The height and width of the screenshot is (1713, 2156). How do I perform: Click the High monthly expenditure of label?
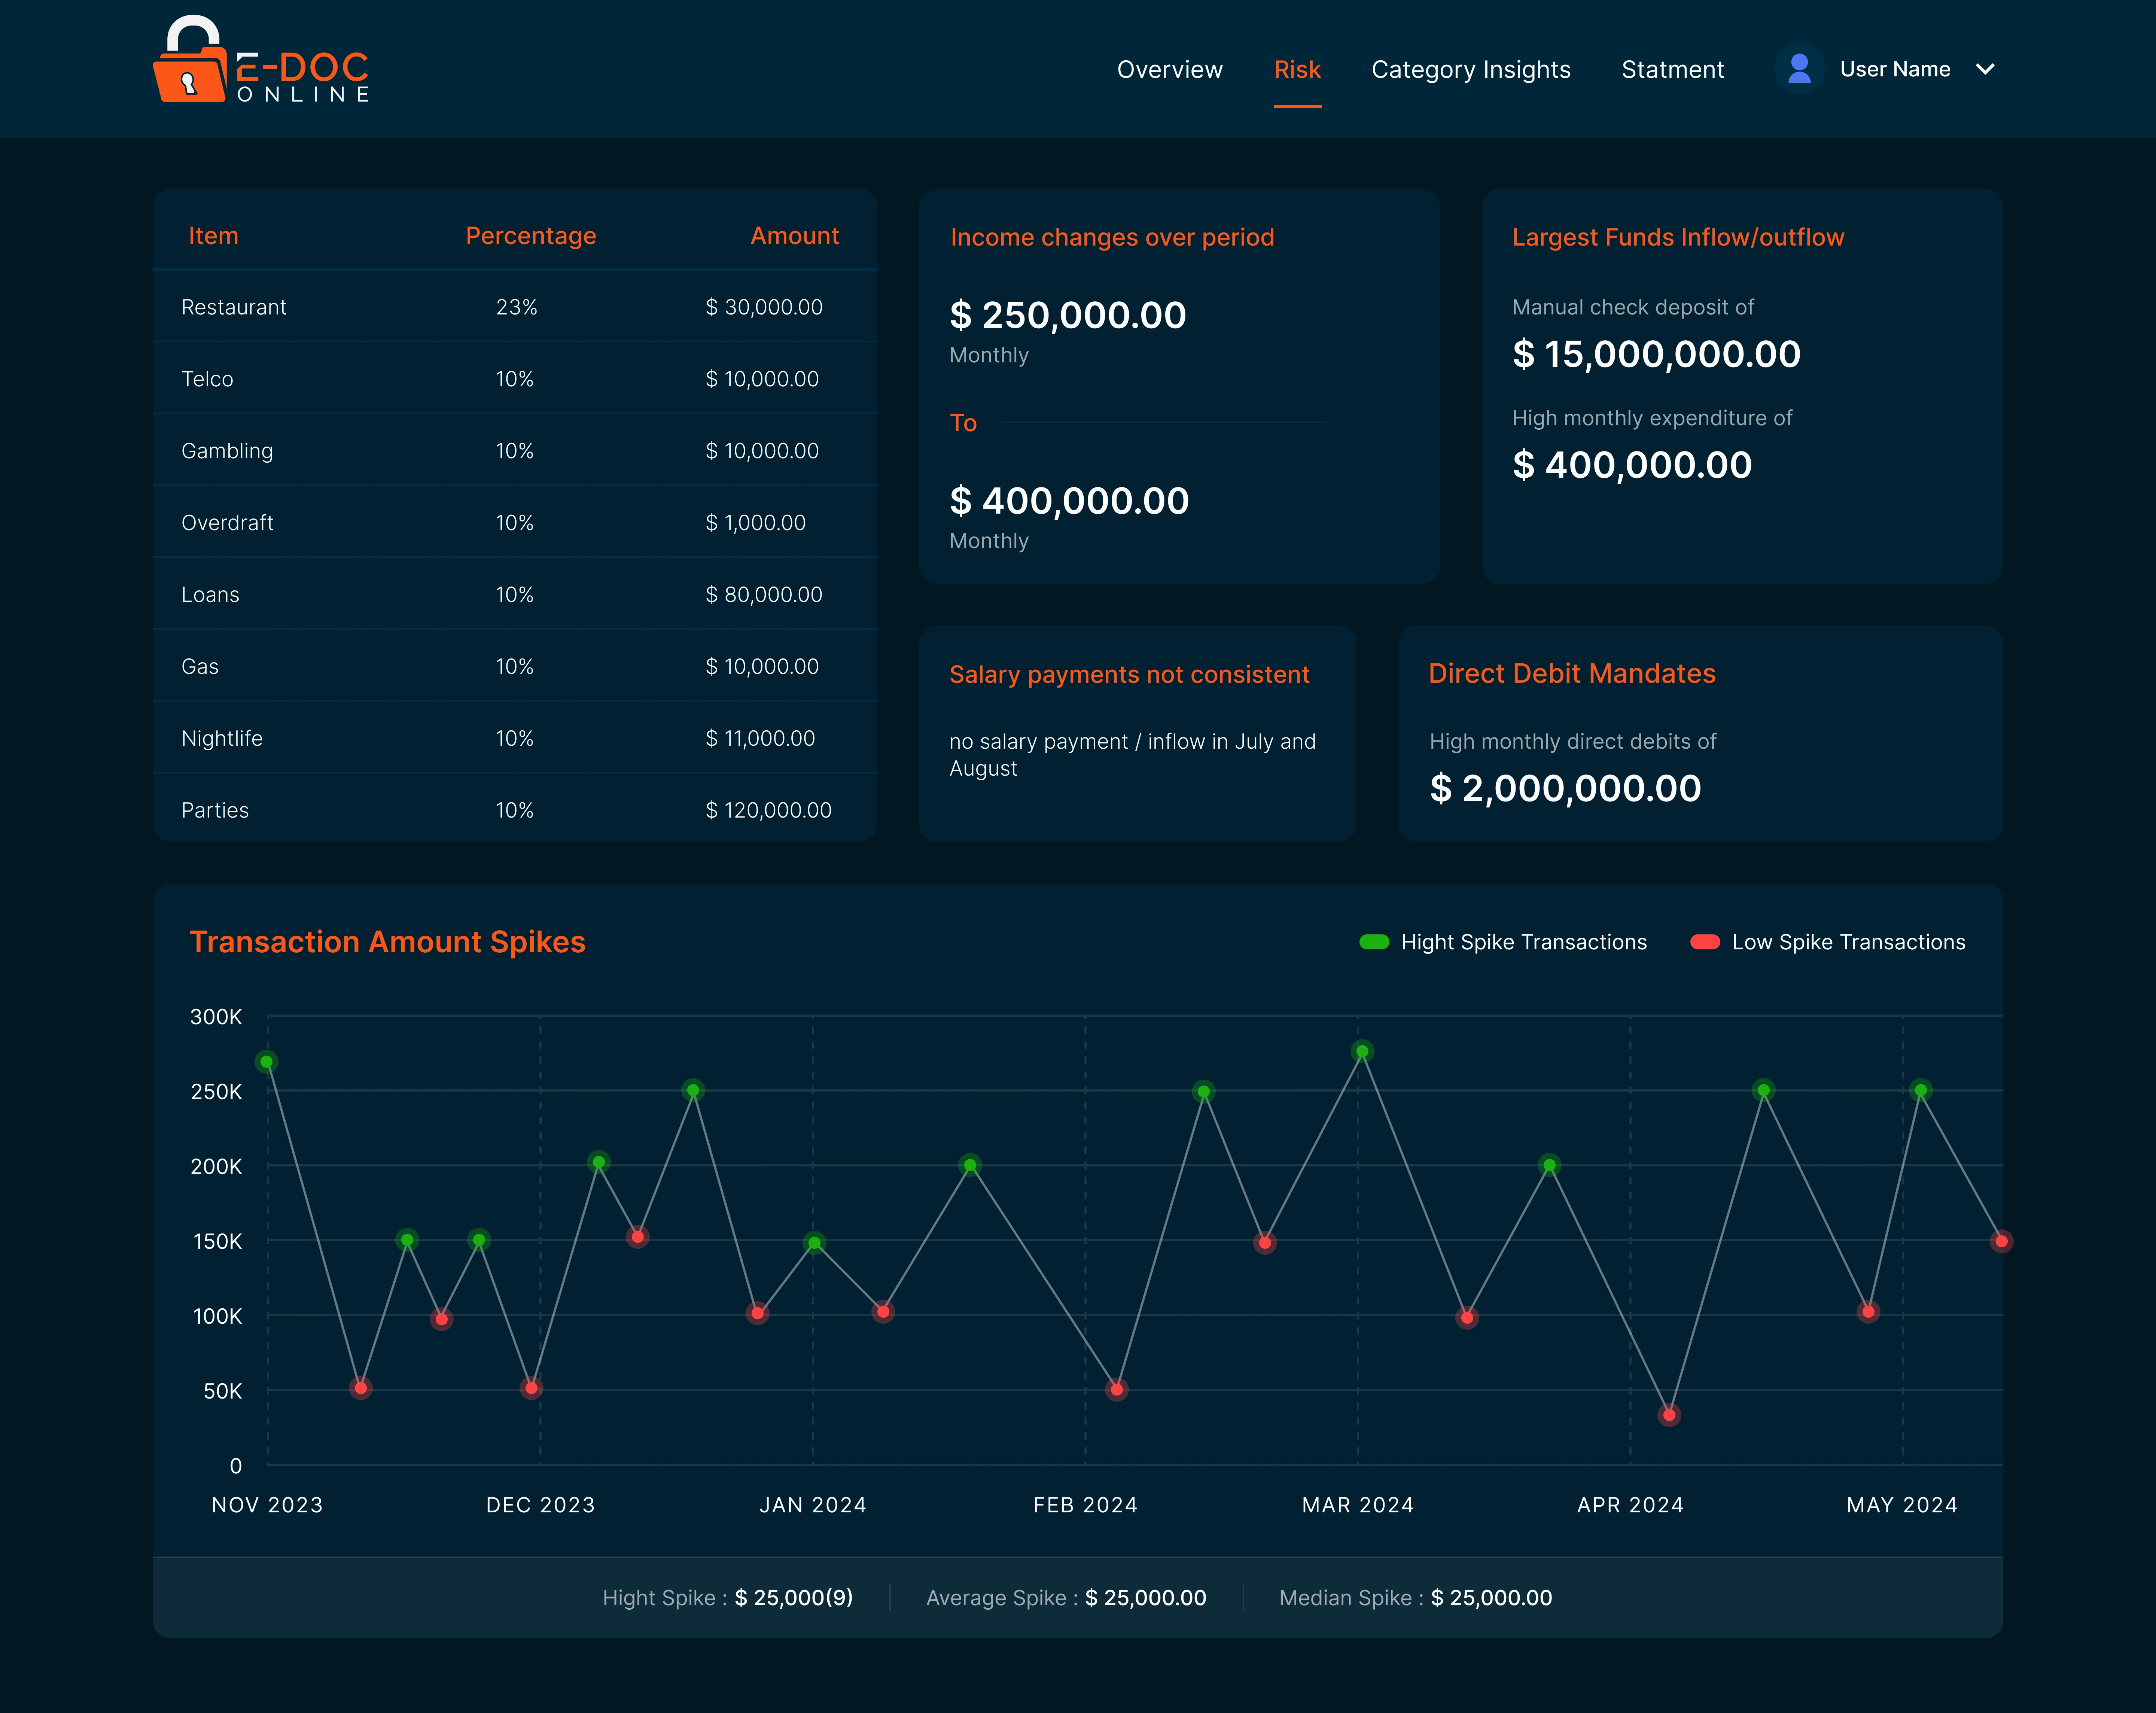coord(1652,418)
